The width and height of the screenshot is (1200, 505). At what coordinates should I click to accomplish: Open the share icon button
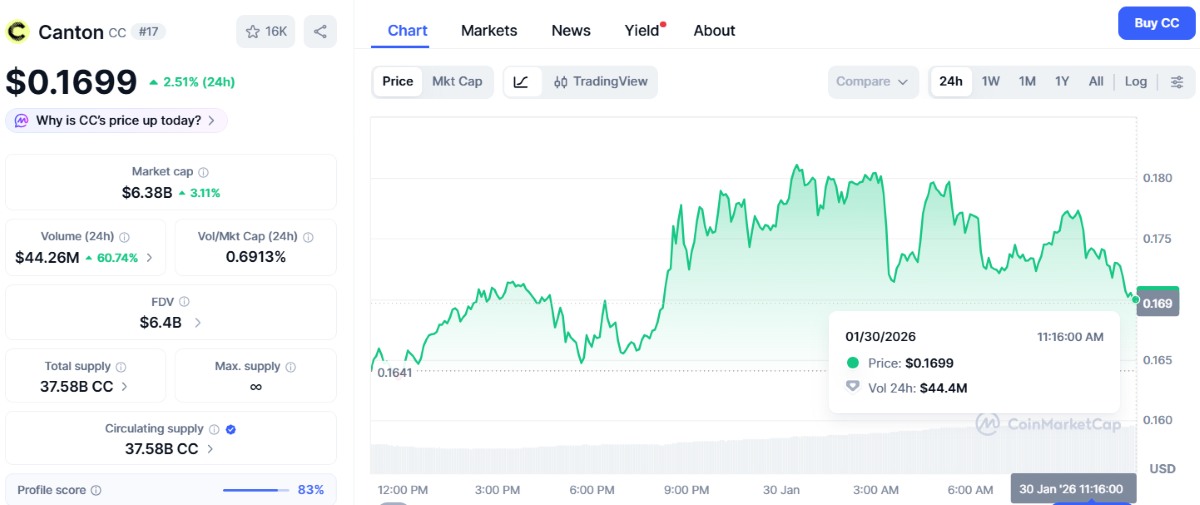[x=320, y=31]
